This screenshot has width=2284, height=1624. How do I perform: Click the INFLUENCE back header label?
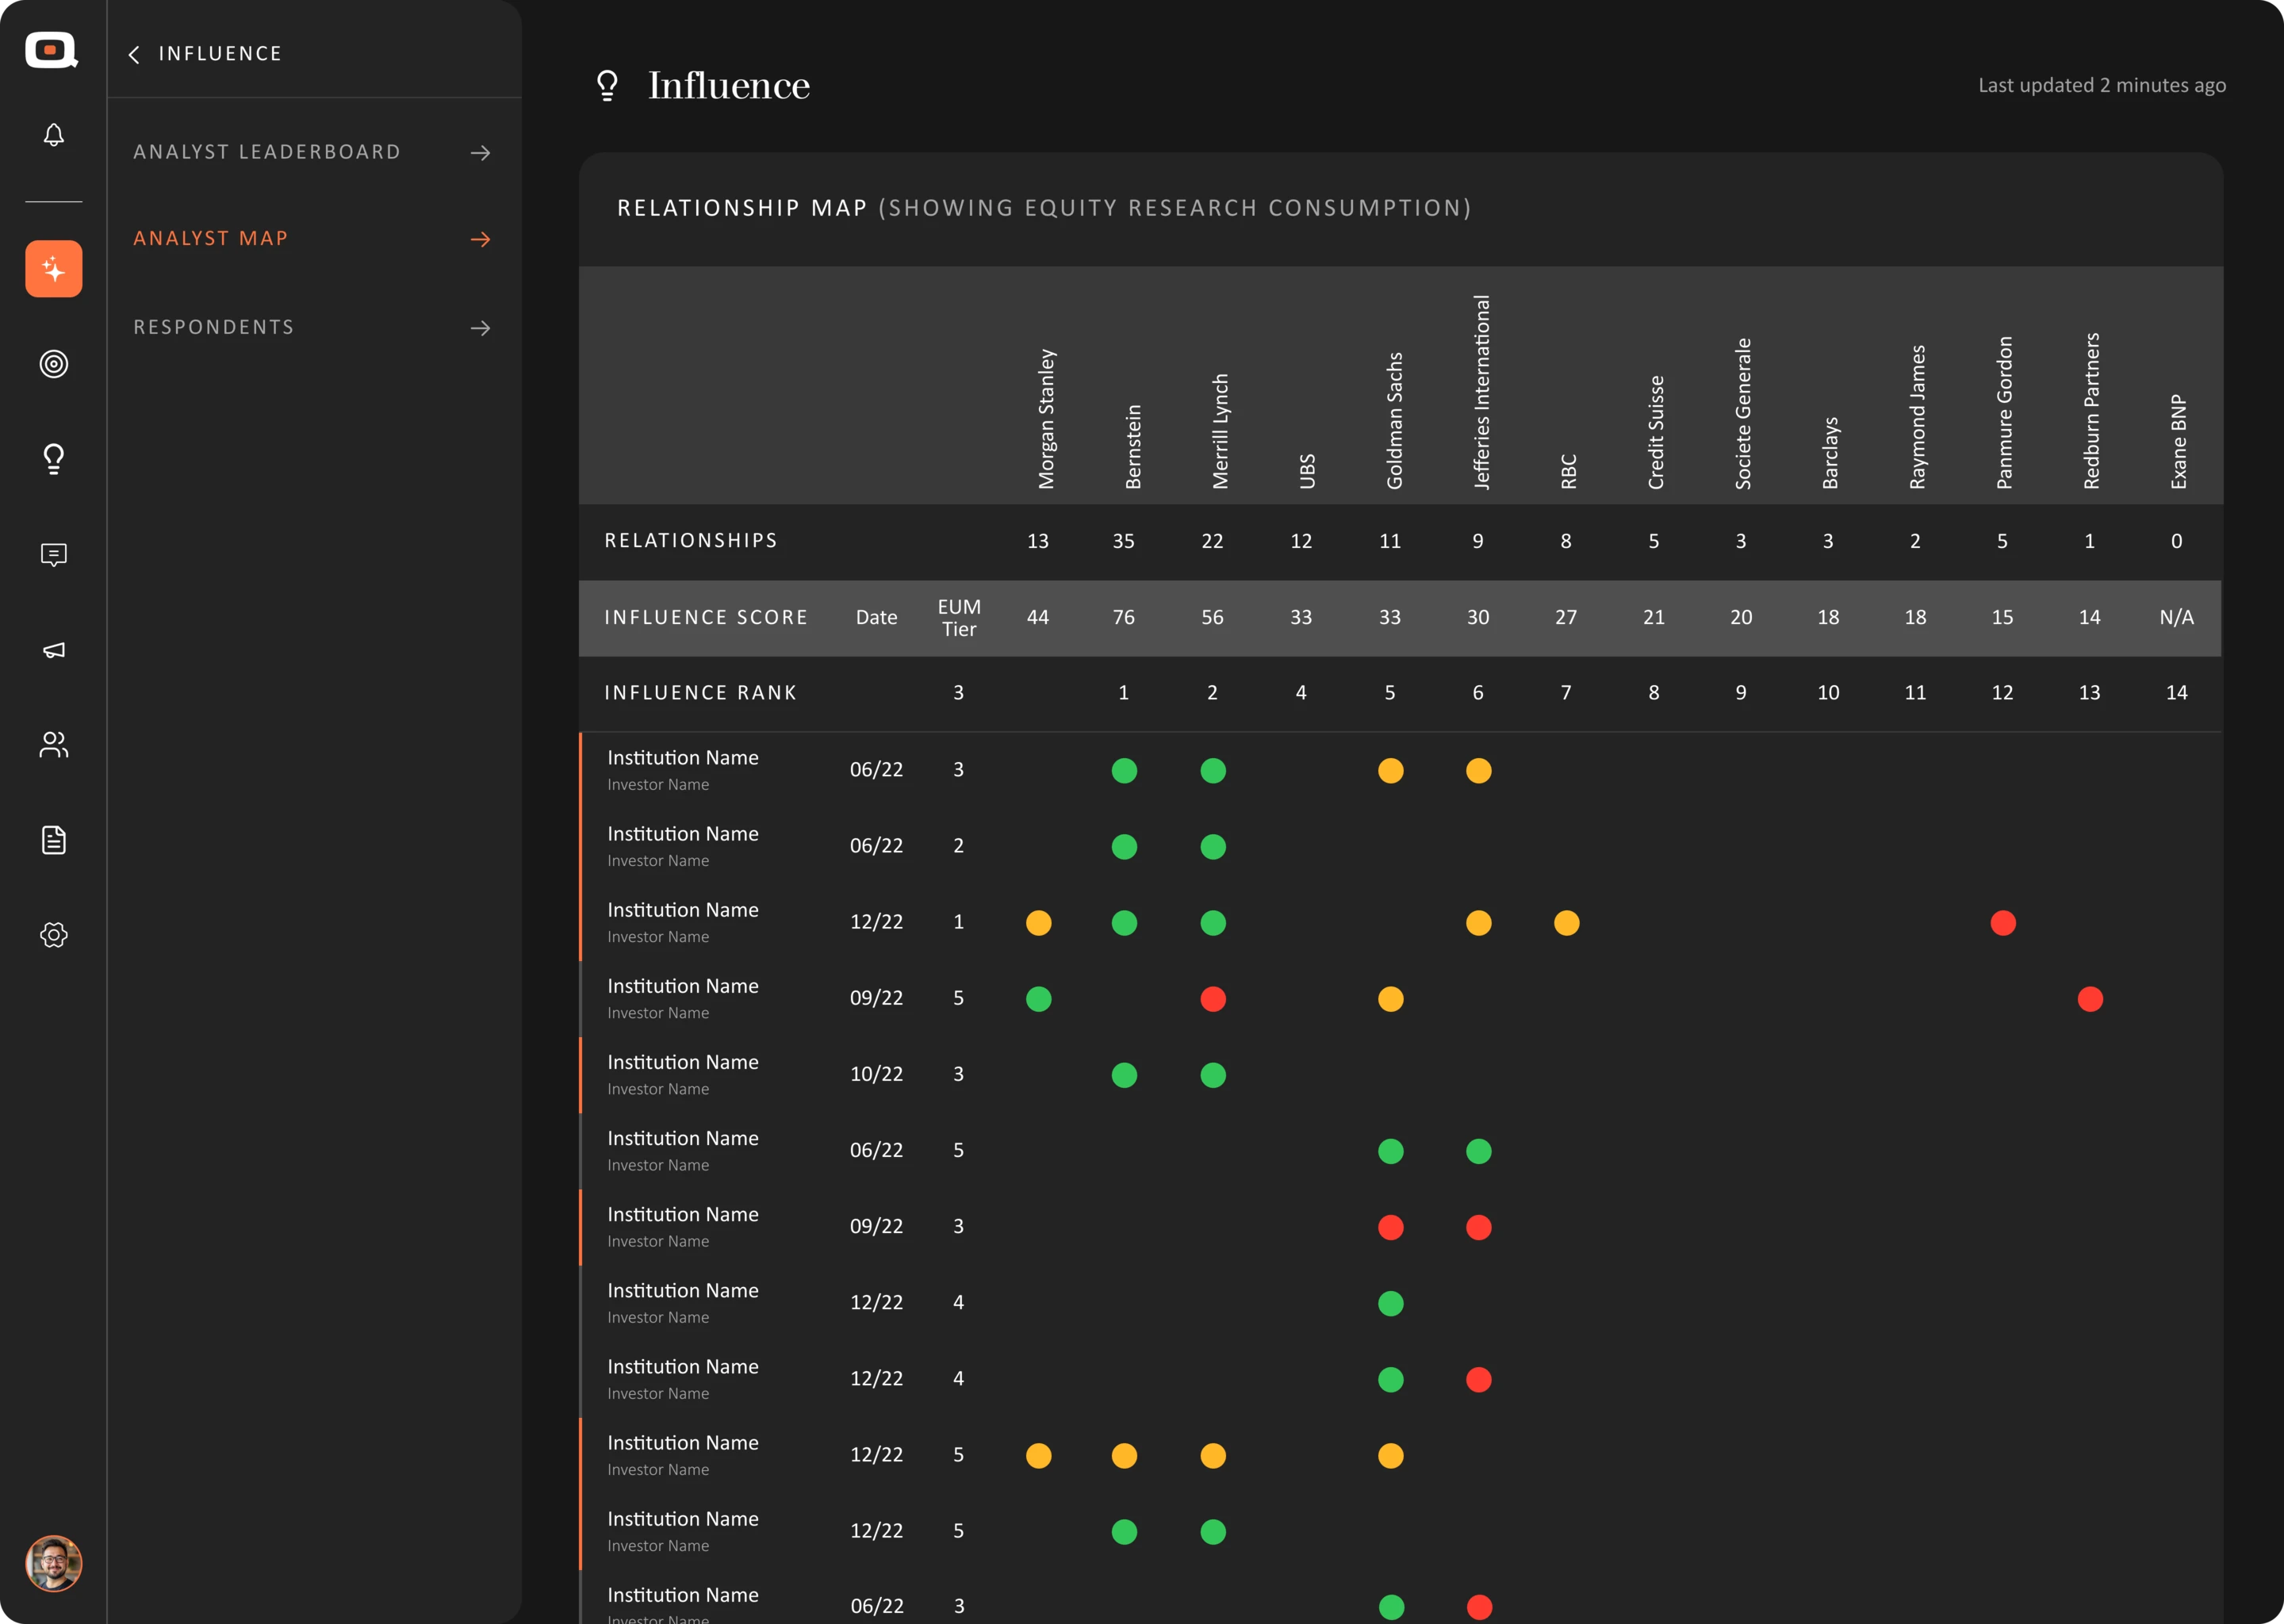(x=220, y=54)
